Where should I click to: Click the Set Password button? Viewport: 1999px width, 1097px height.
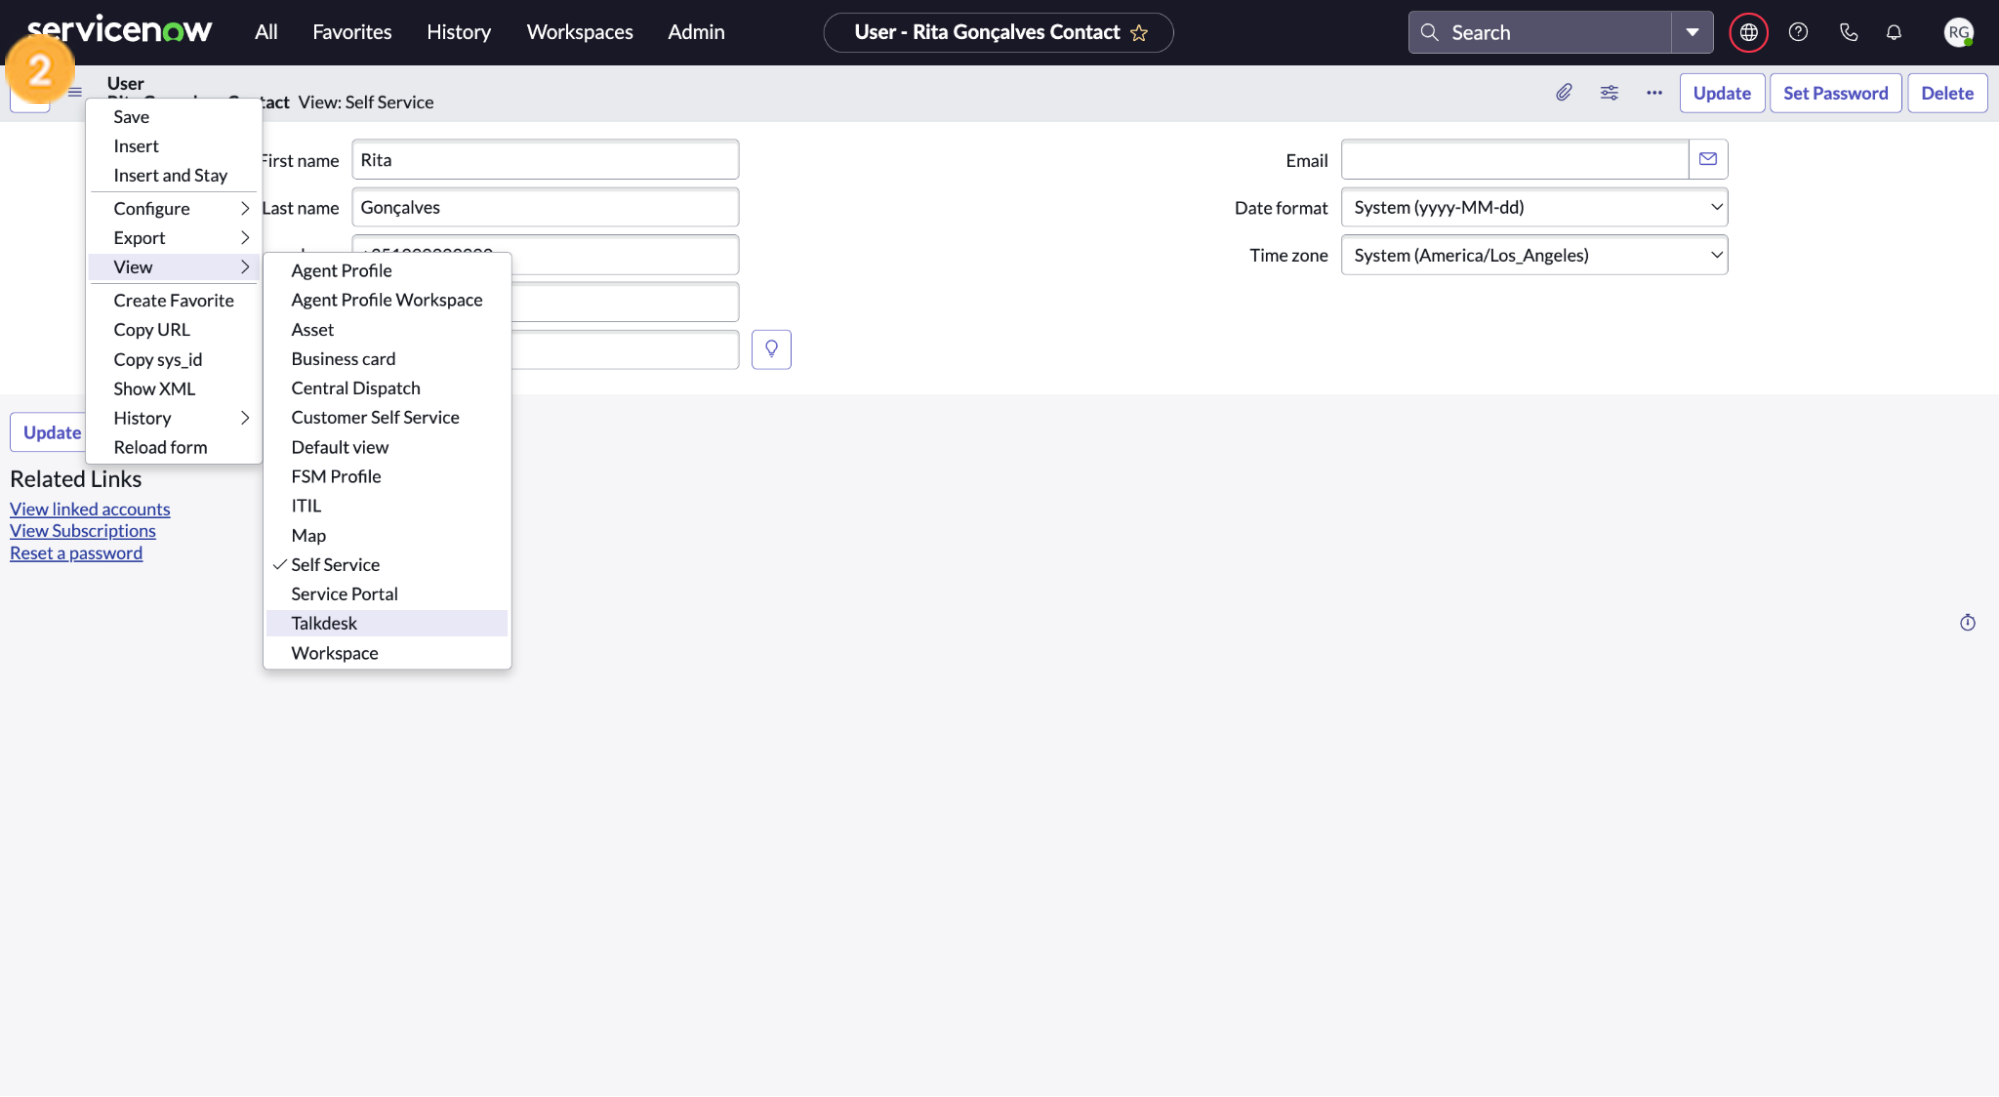tap(1835, 92)
